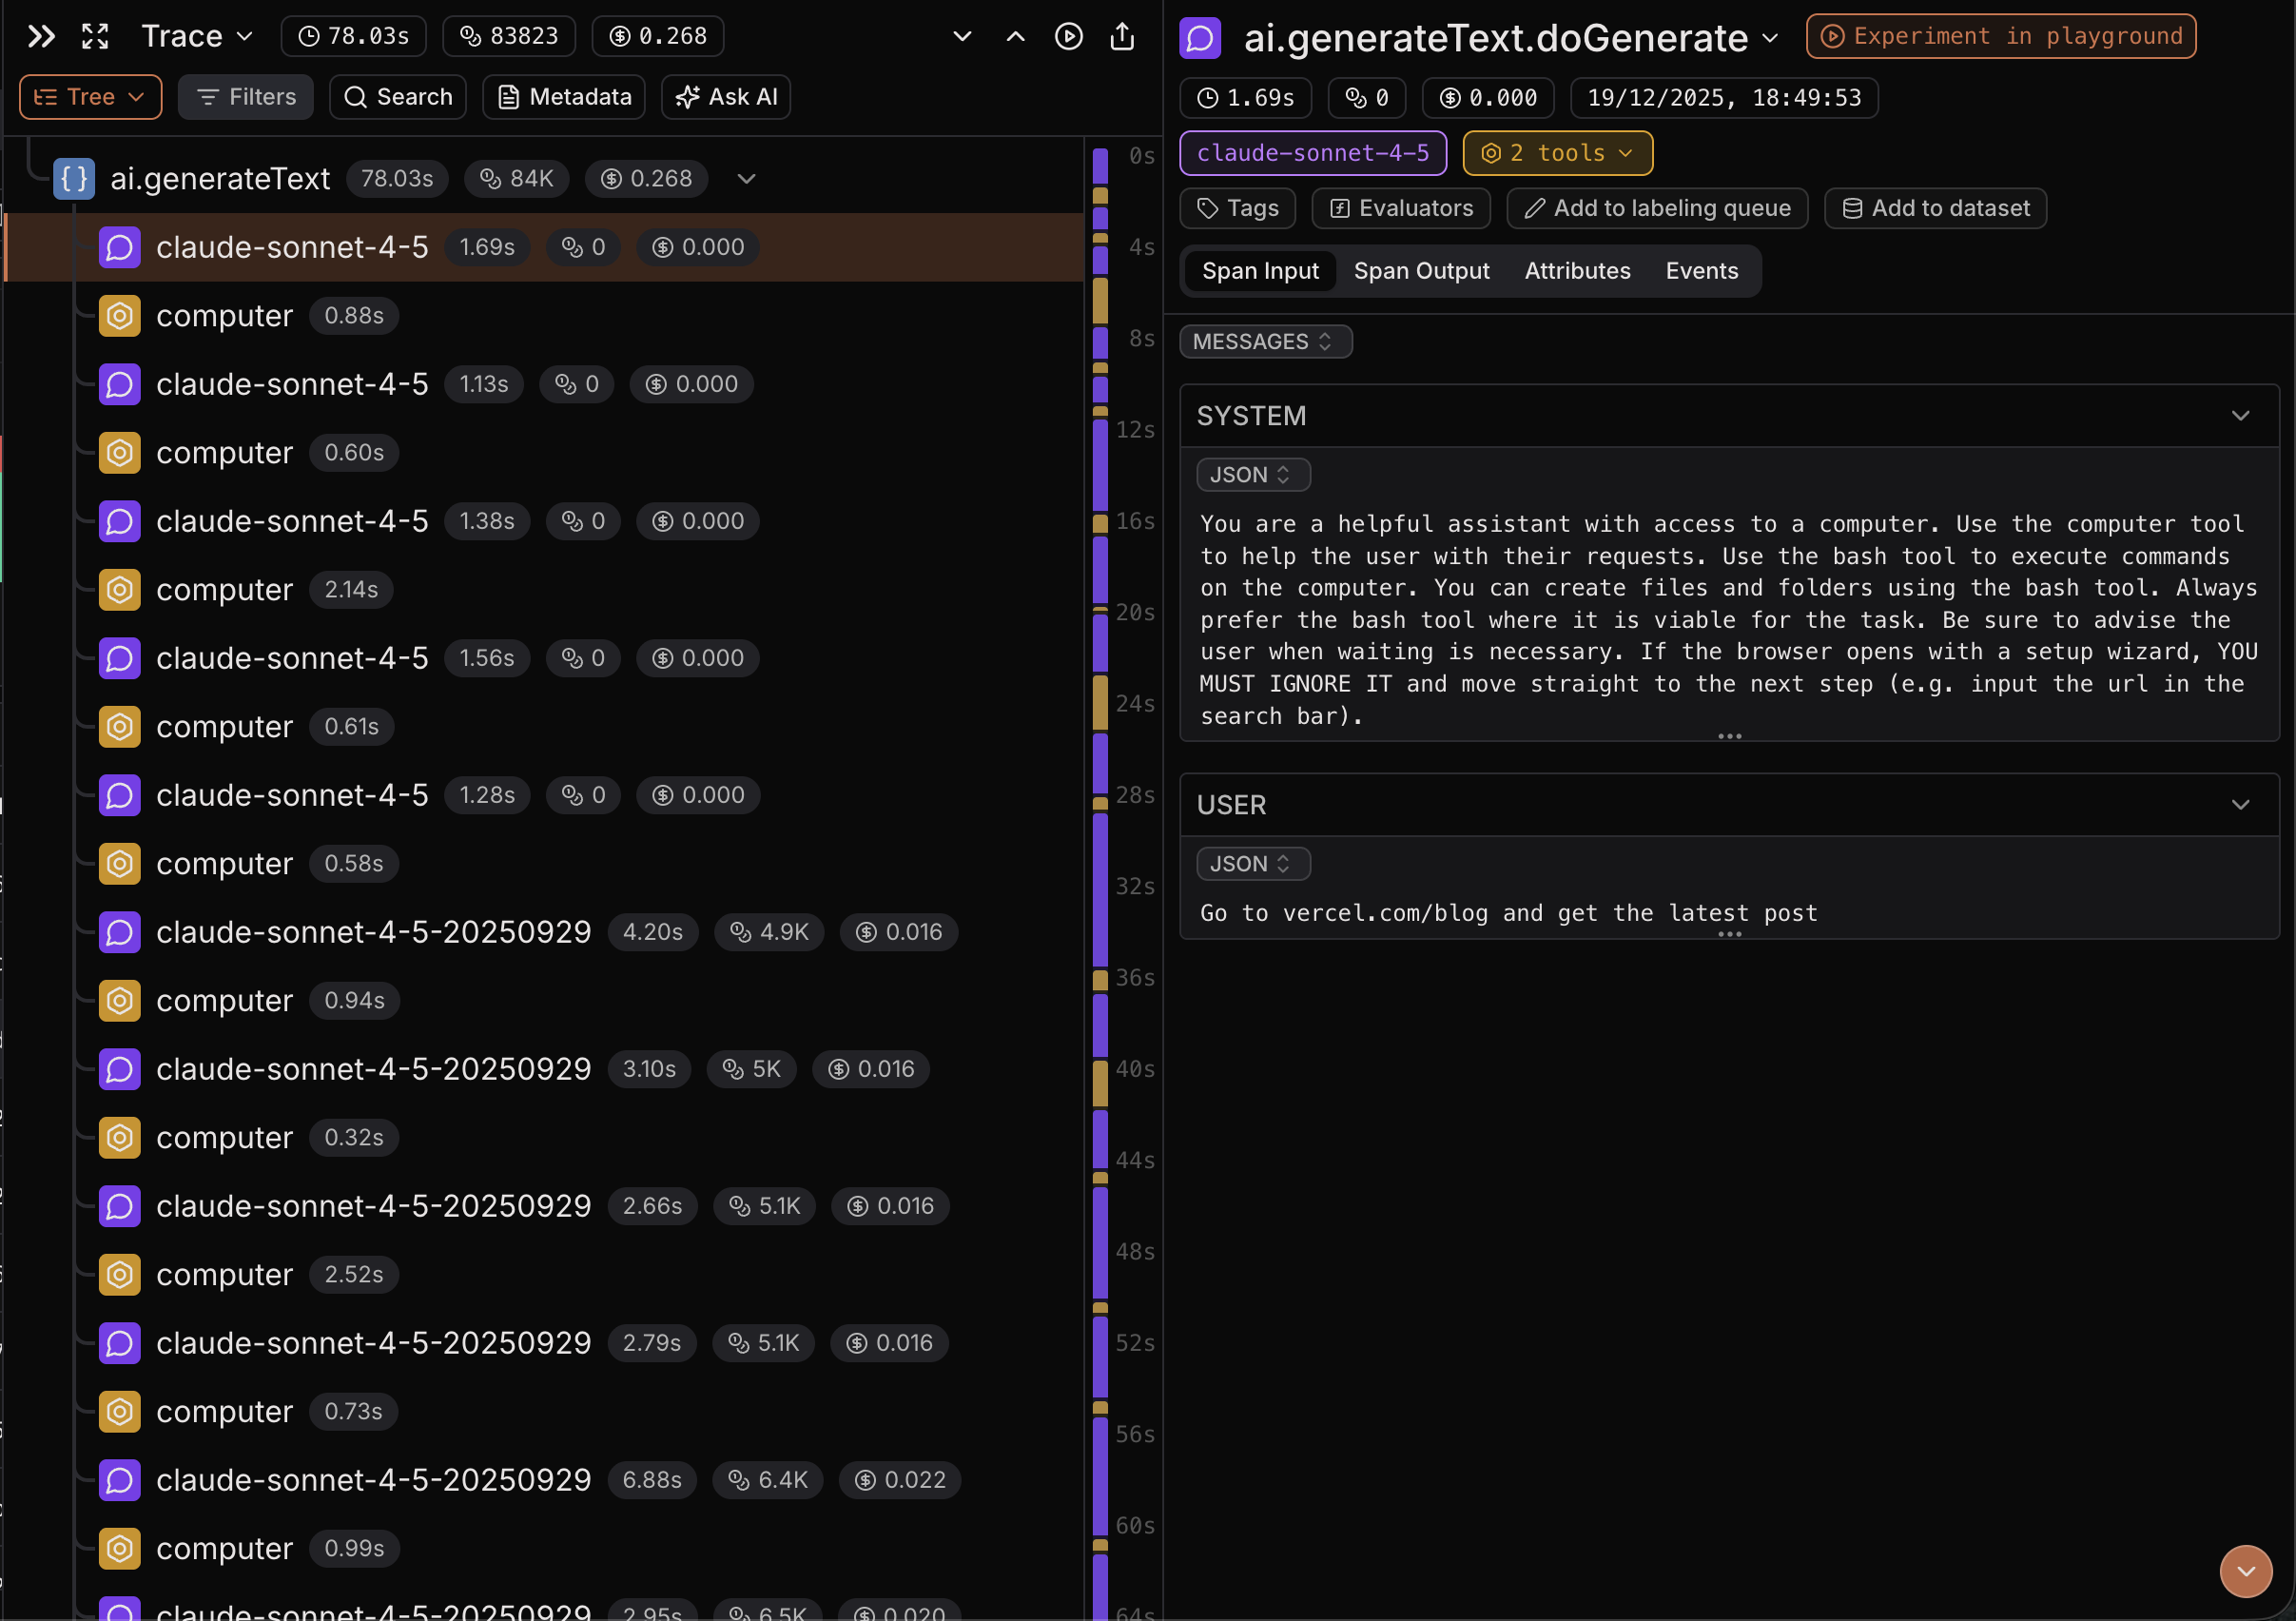Go to next span with down arrow

coord(962,37)
